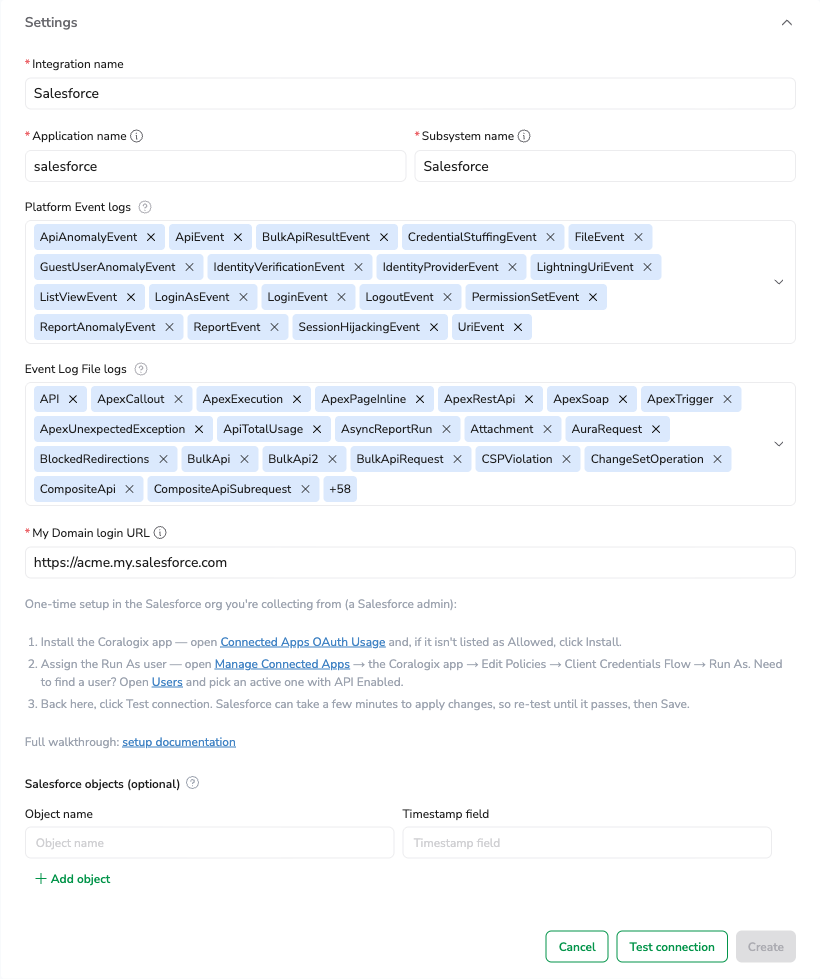
Task: Remove the ApexTrigger tag
Action: pos(728,399)
